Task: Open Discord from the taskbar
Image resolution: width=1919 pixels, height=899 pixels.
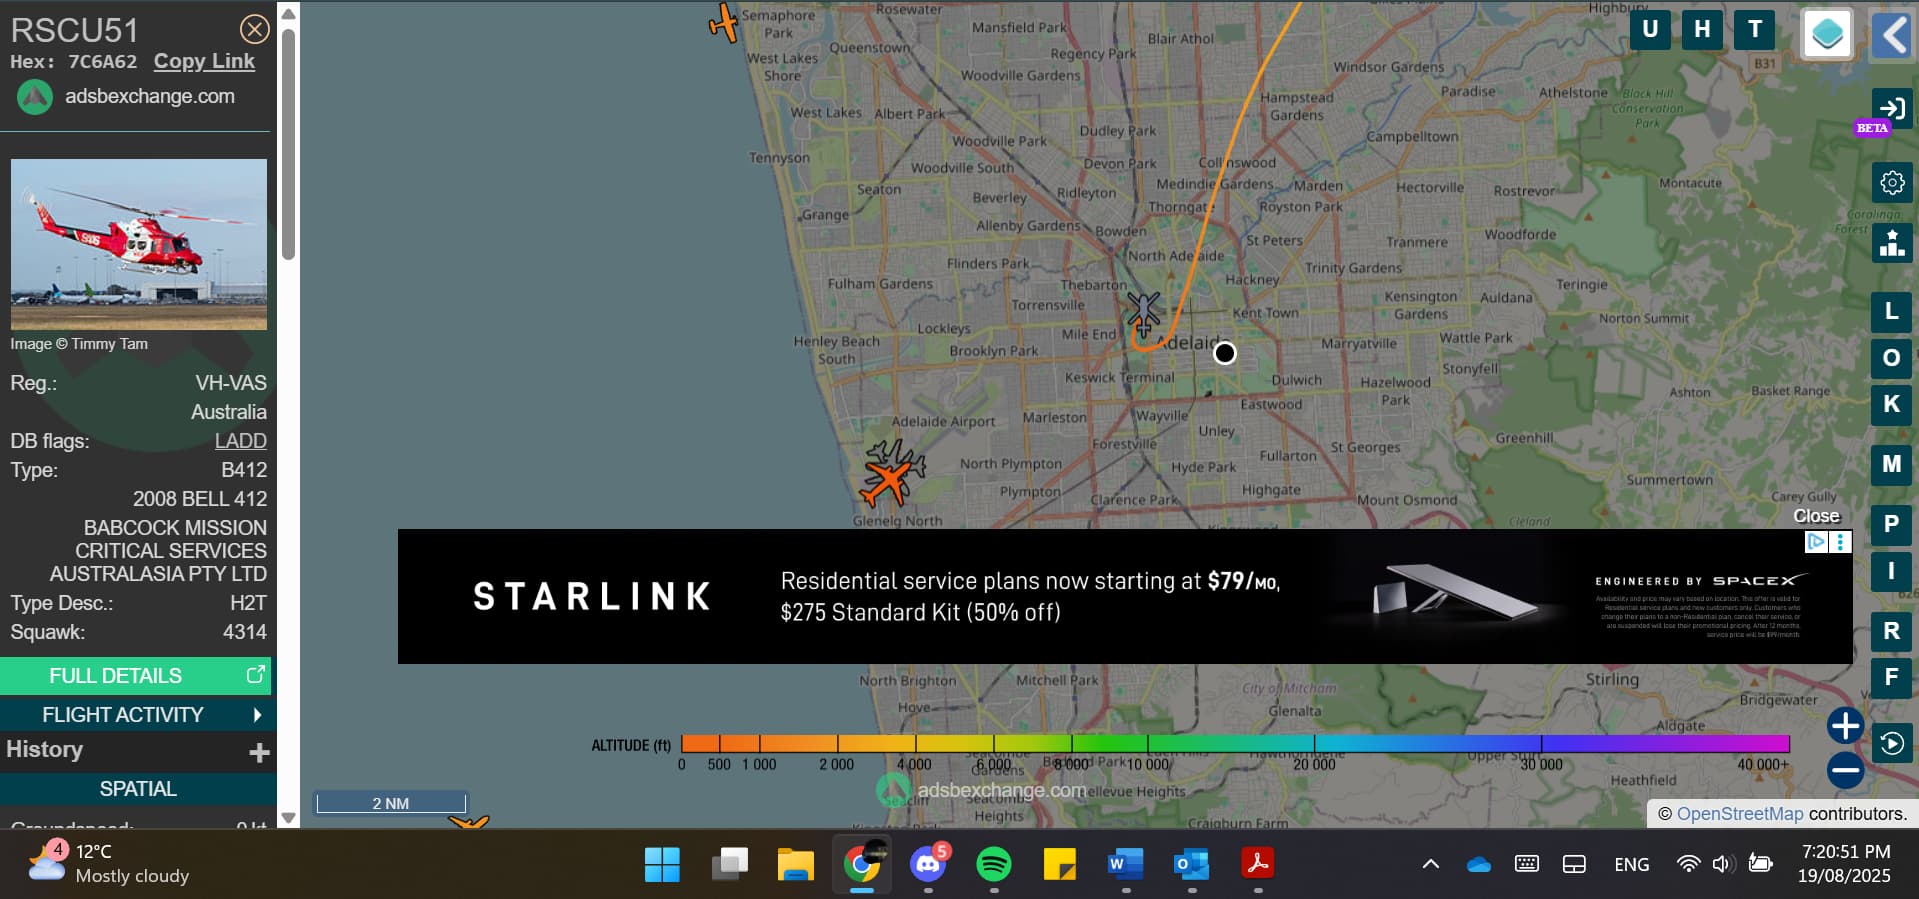Action: point(928,864)
